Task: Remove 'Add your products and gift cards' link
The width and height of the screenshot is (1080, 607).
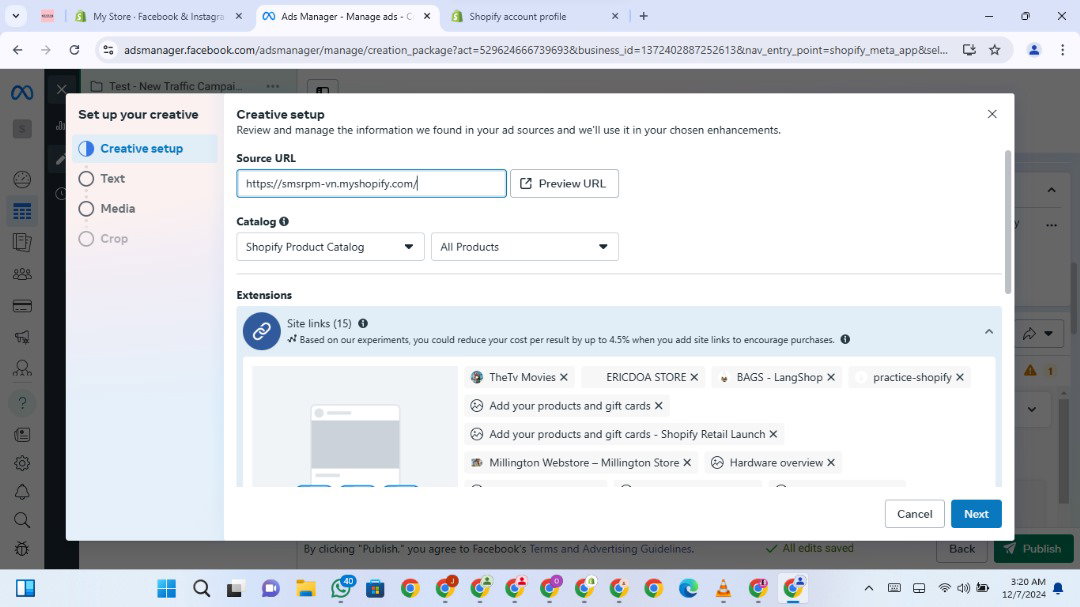Action: point(659,406)
